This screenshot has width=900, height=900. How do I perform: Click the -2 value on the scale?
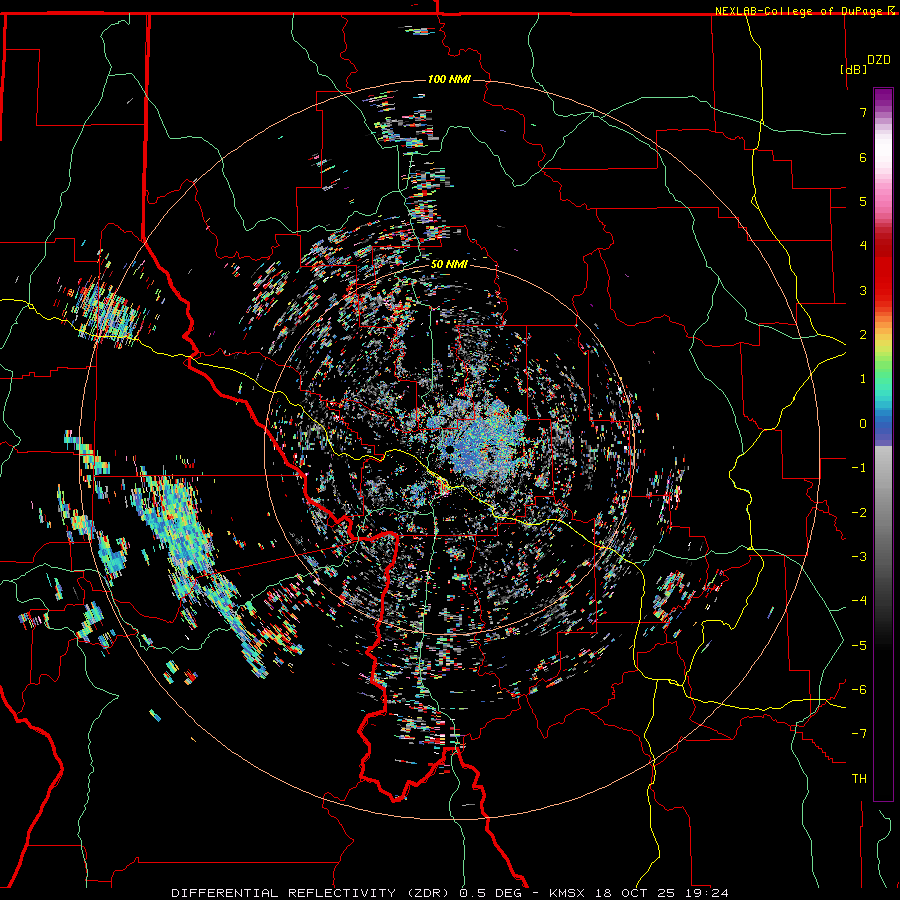[x=859, y=512]
